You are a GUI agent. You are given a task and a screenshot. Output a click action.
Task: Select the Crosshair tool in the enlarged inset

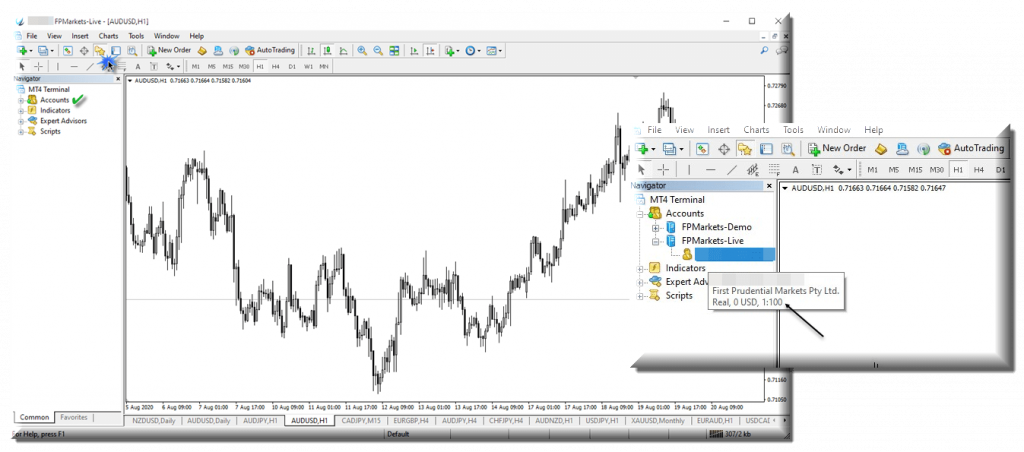[663, 170]
